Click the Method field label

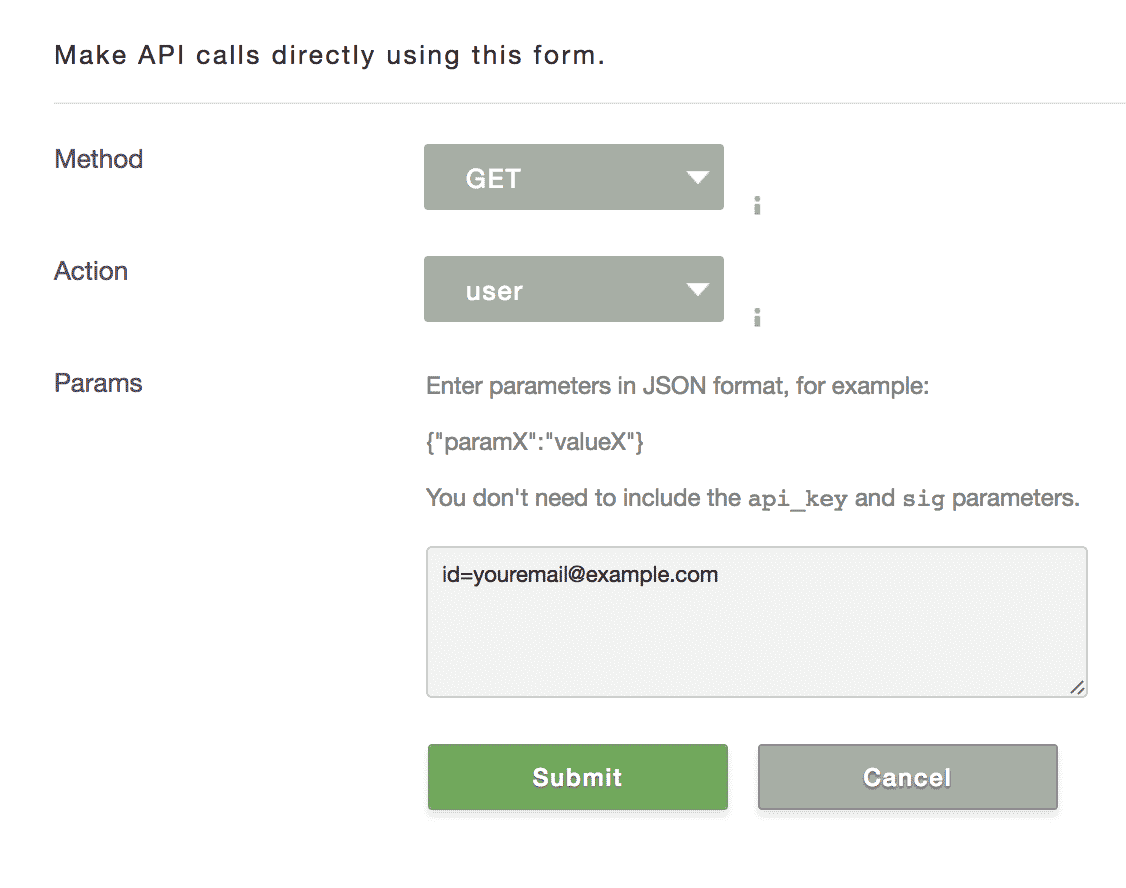click(x=99, y=159)
